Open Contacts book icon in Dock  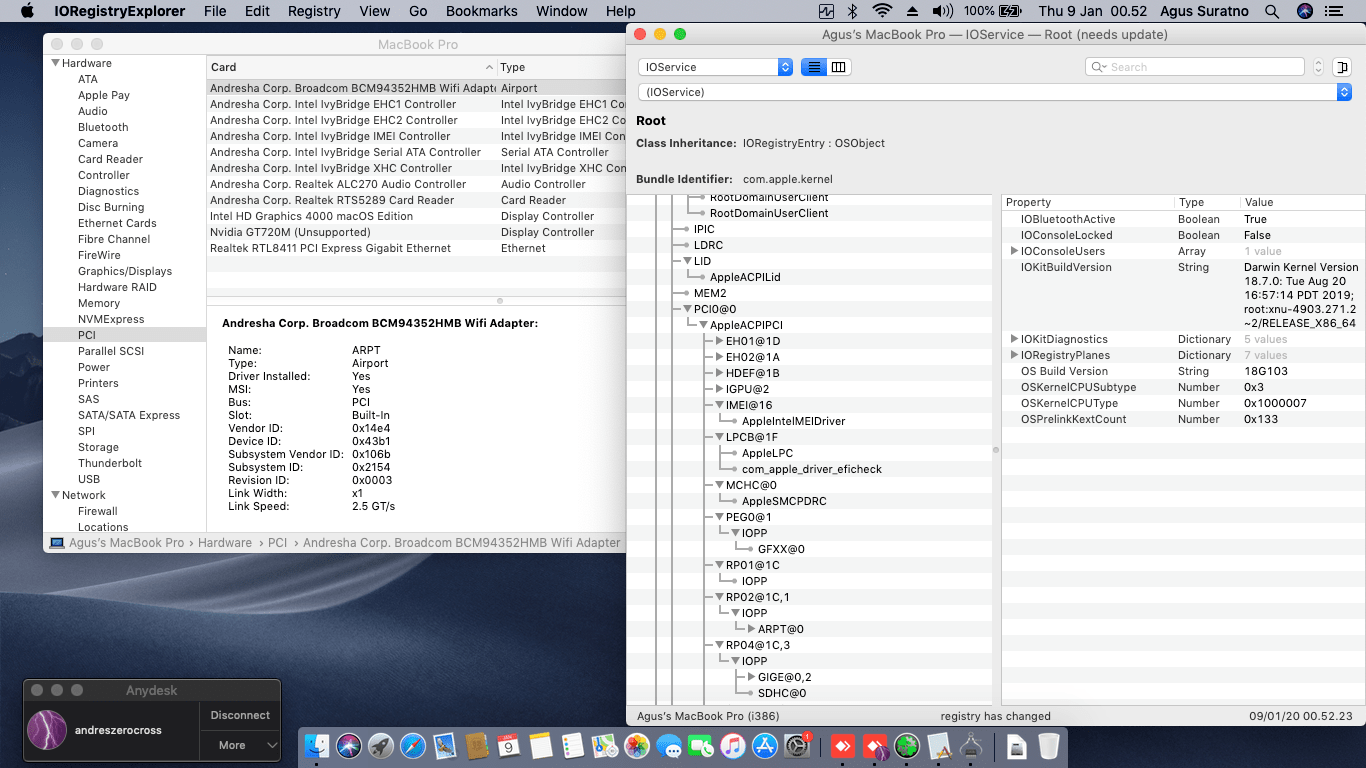(x=477, y=746)
